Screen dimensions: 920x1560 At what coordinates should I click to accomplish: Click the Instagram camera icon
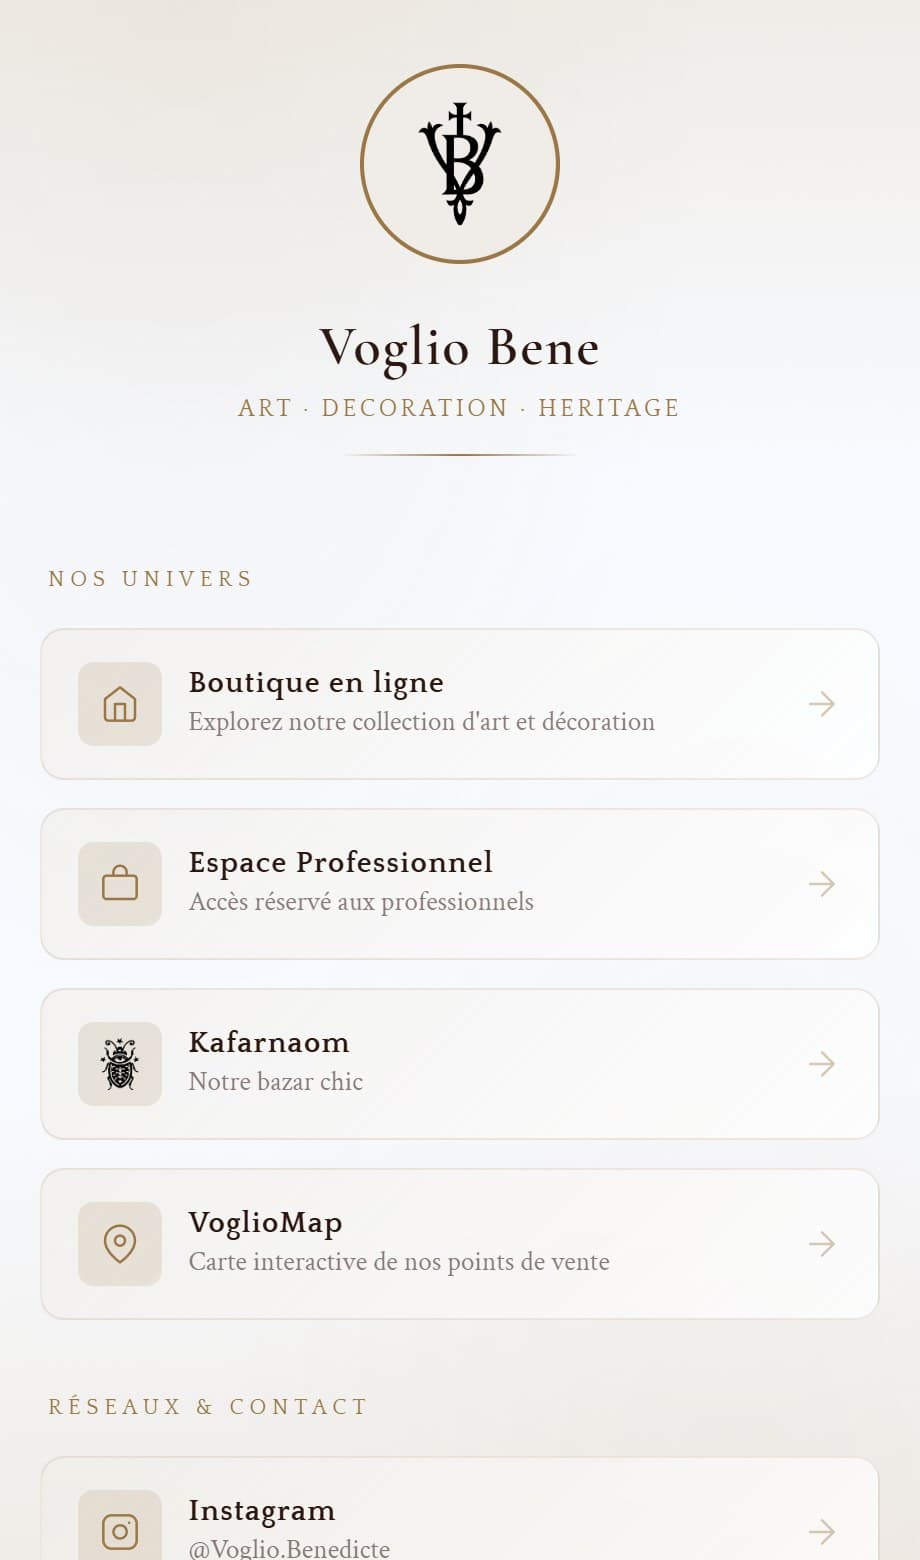click(x=120, y=1531)
